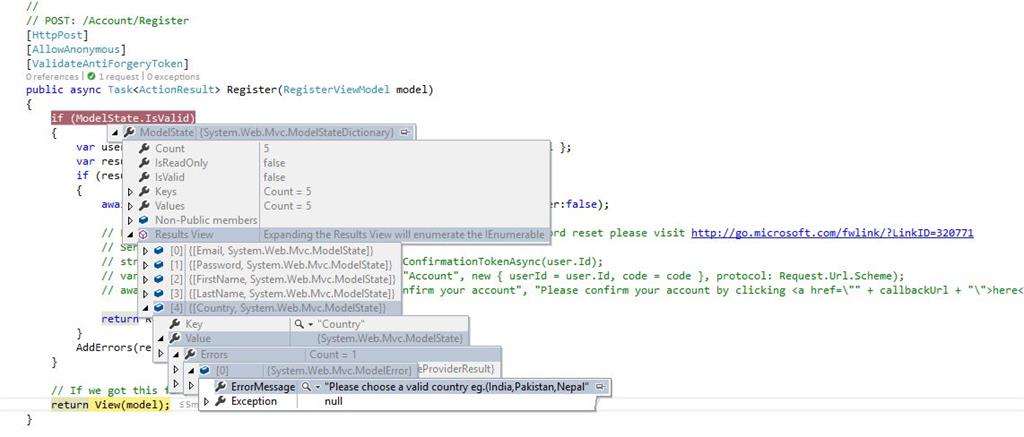Open the "0 exceptions" CodeLens link
Image resolution: width=1024 pixels, height=437 pixels.
(x=173, y=77)
